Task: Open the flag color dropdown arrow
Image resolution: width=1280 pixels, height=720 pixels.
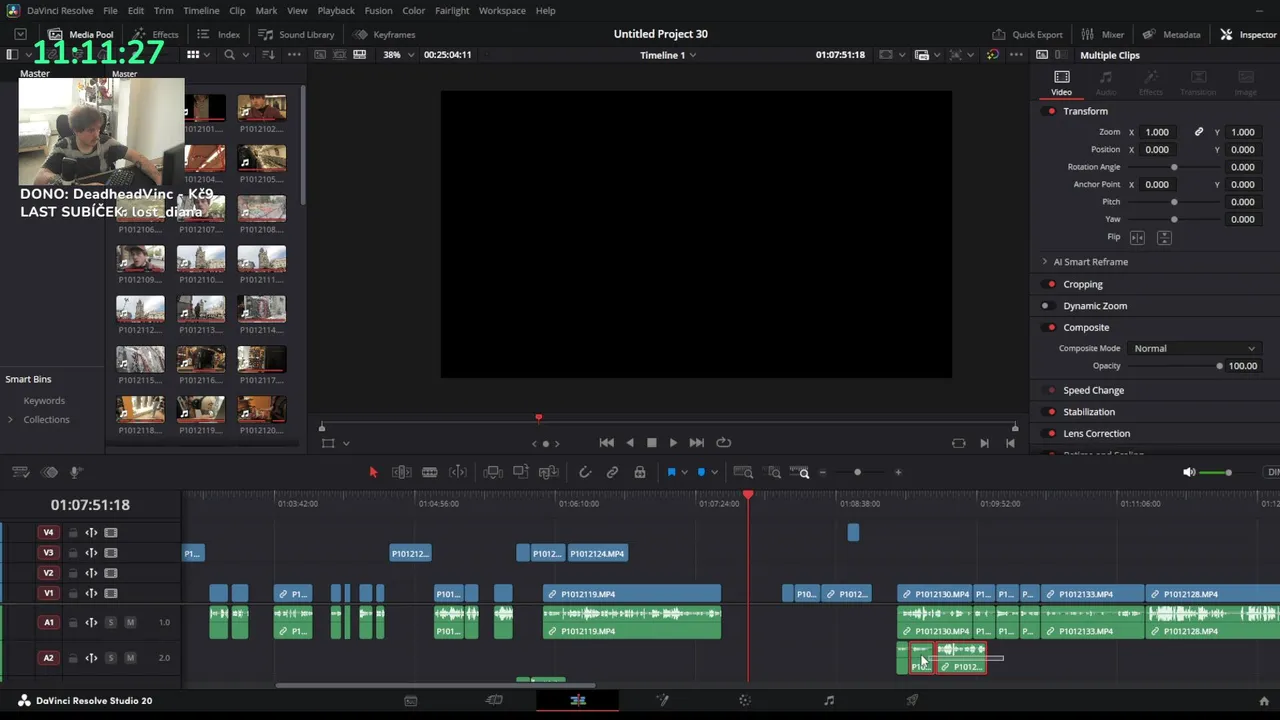Action: click(684, 473)
